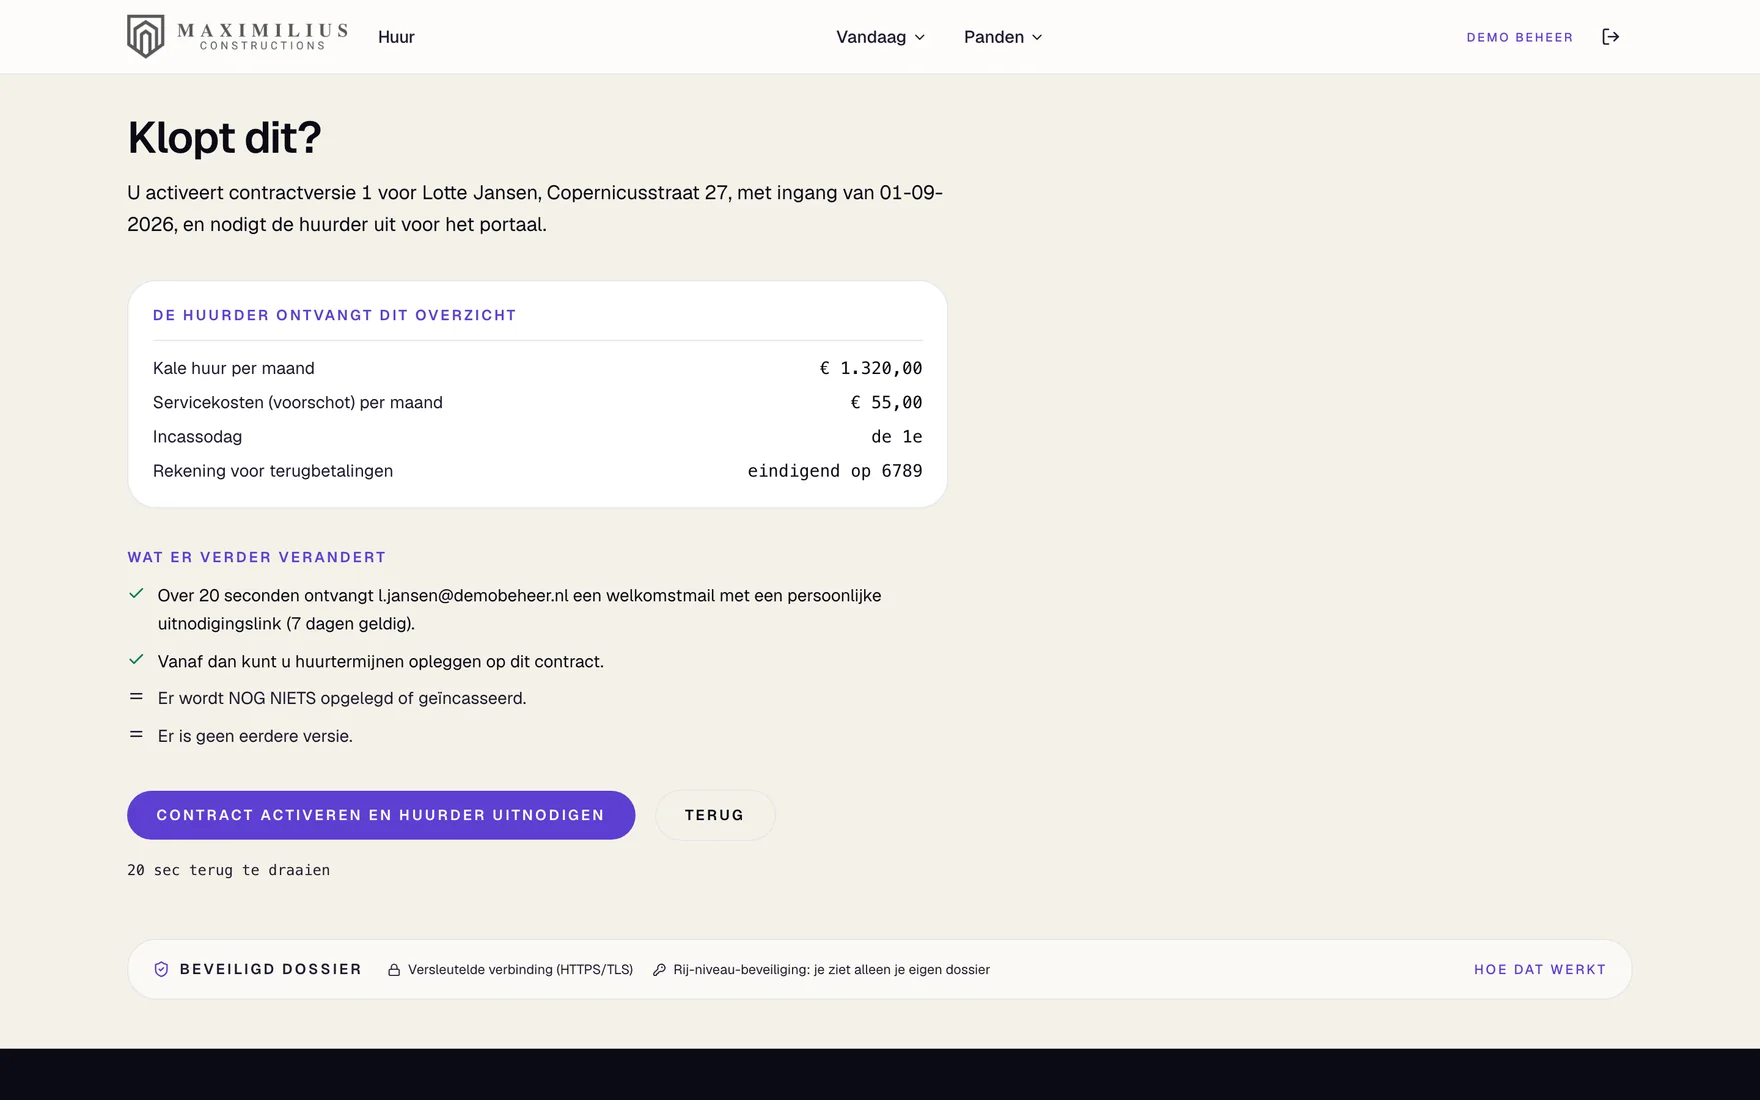This screenshot has width=1760, height=1100.
Task: Expand the Vandaag dropdown menu
Action: 881,37
